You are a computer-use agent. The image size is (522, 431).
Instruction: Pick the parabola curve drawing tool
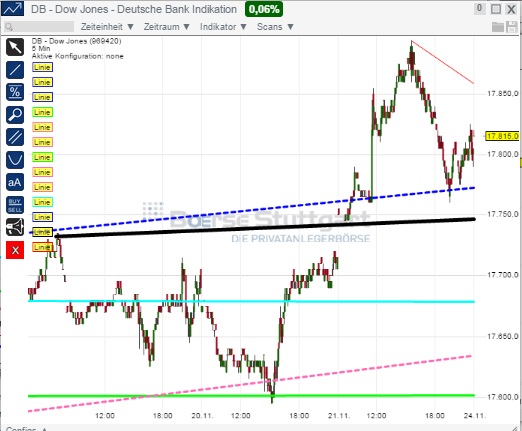click(15, 160)
